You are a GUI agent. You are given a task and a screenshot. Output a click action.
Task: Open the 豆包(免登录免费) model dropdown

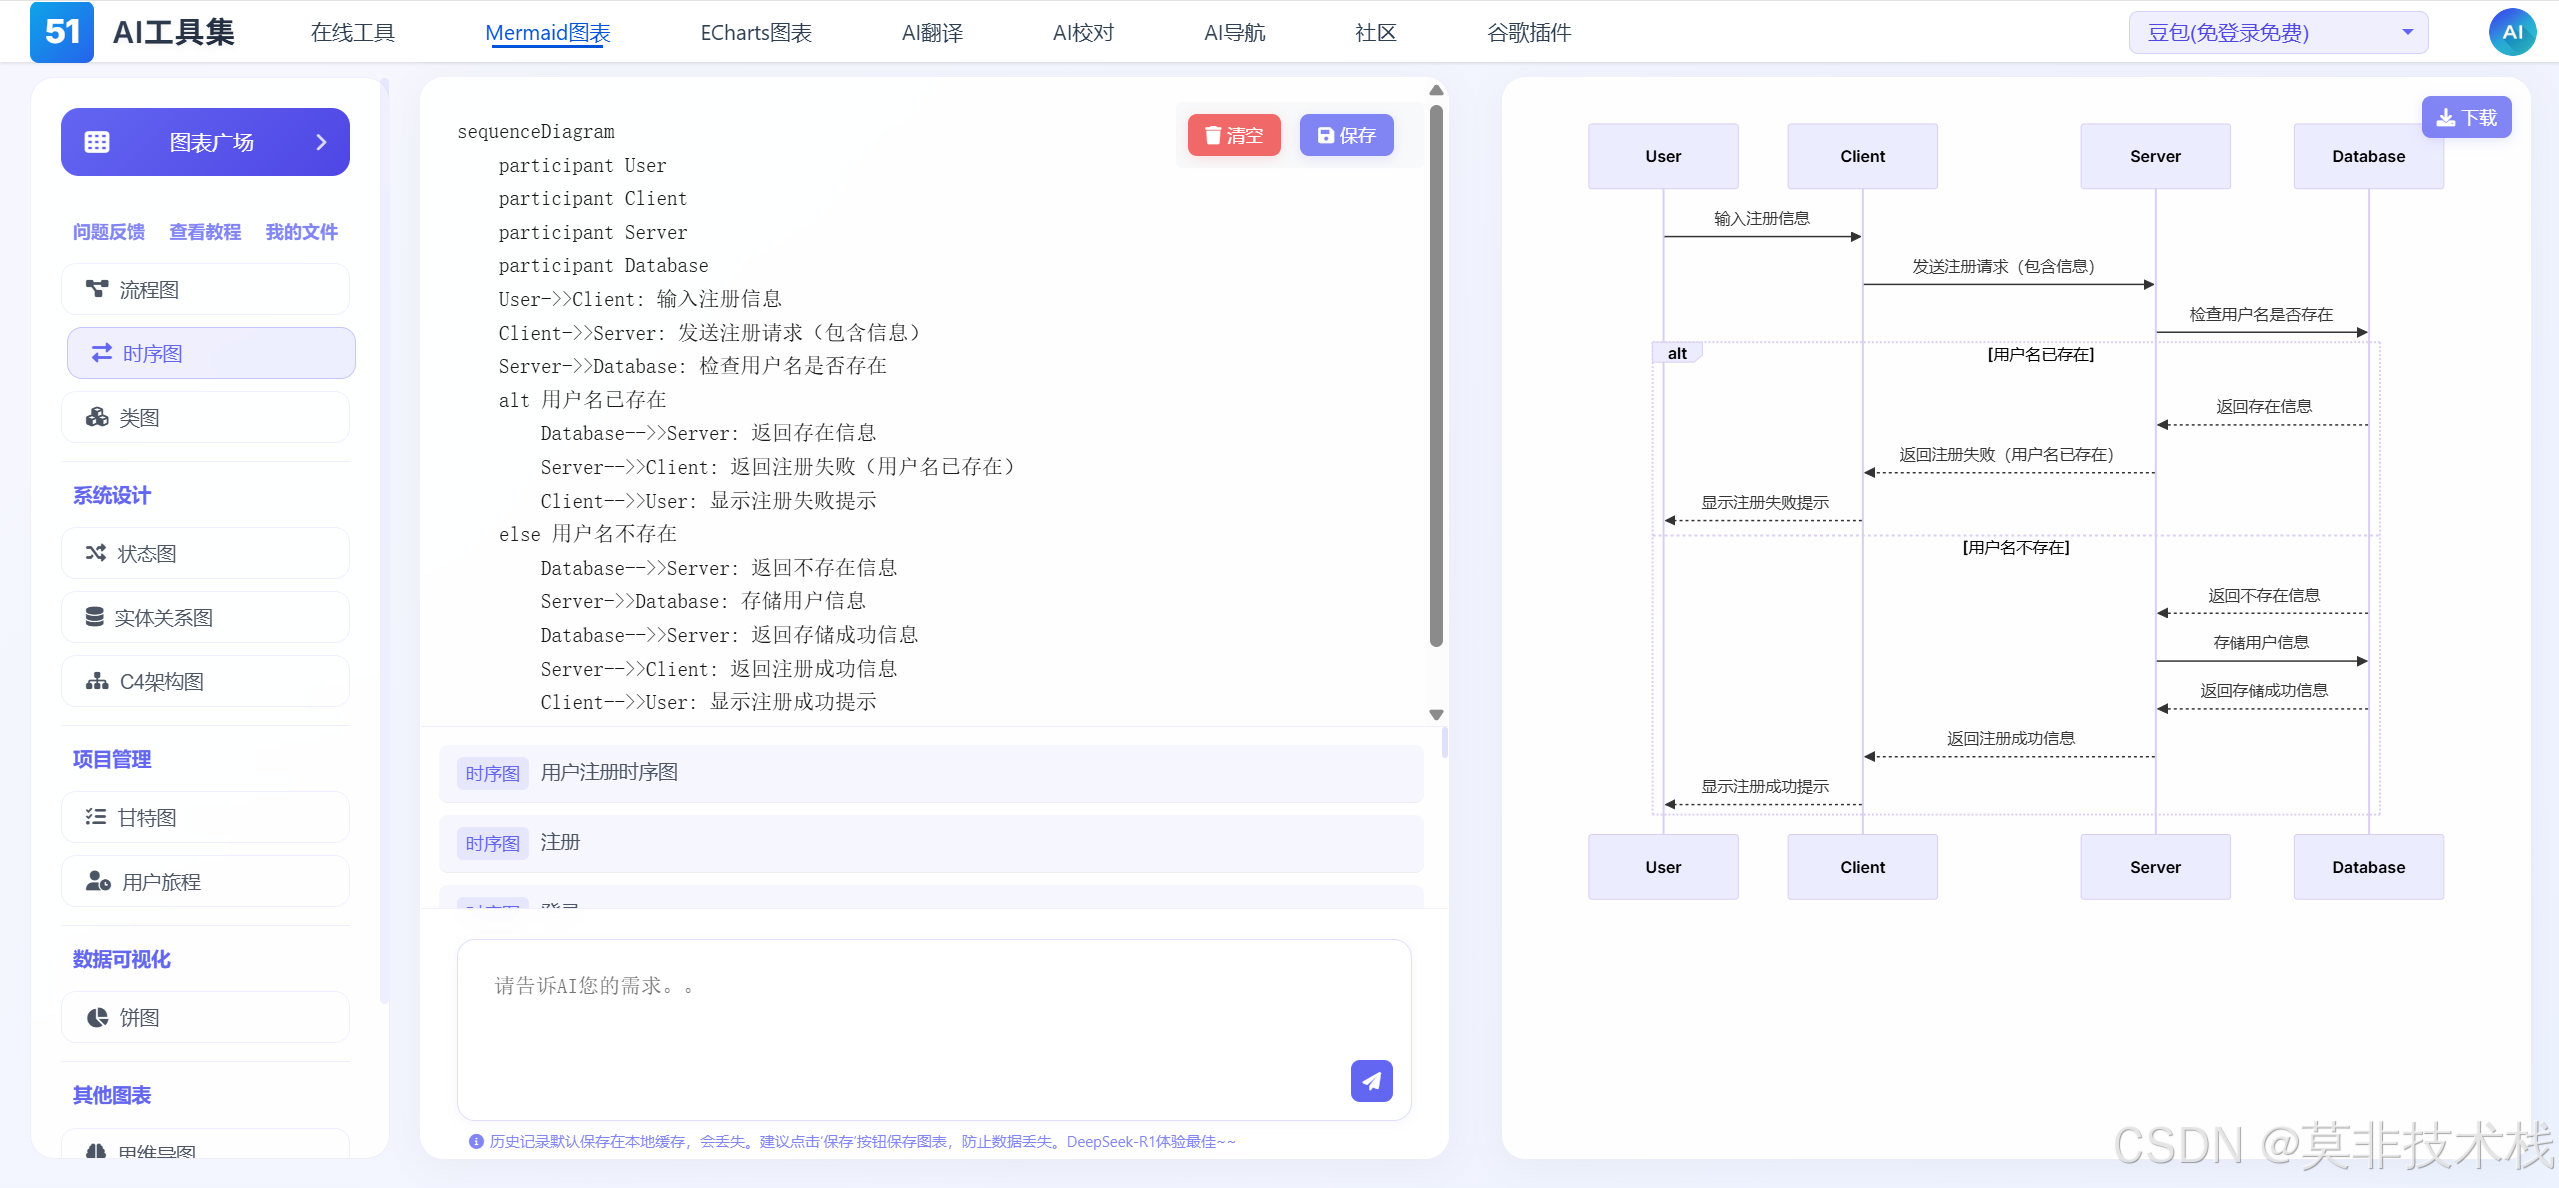pos(2278,33)
